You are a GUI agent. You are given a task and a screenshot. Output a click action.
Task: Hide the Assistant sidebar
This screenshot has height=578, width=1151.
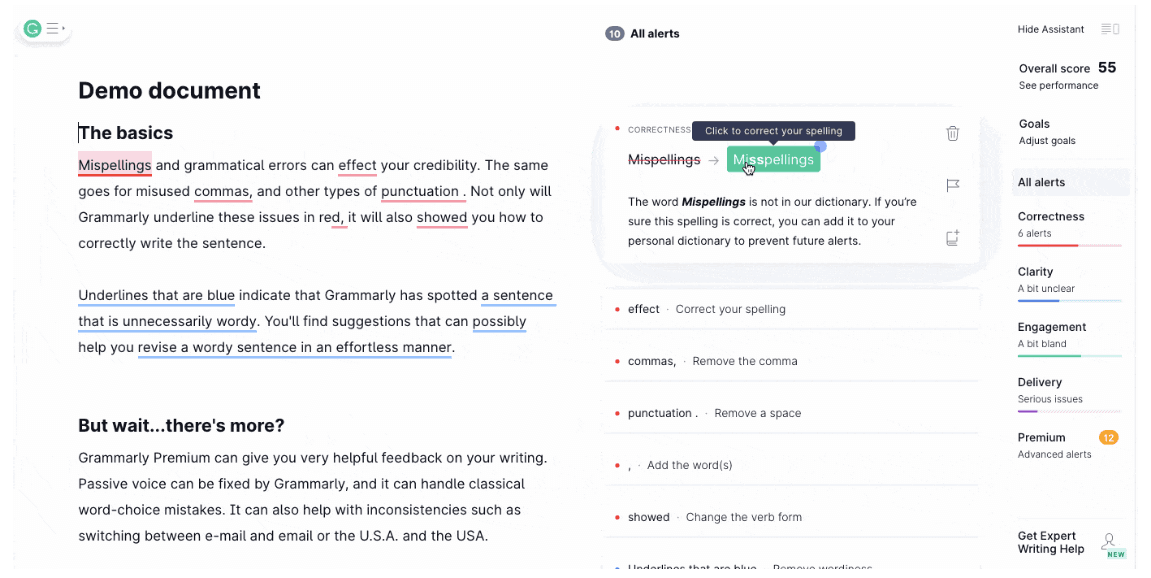(x=1050, y=29)
